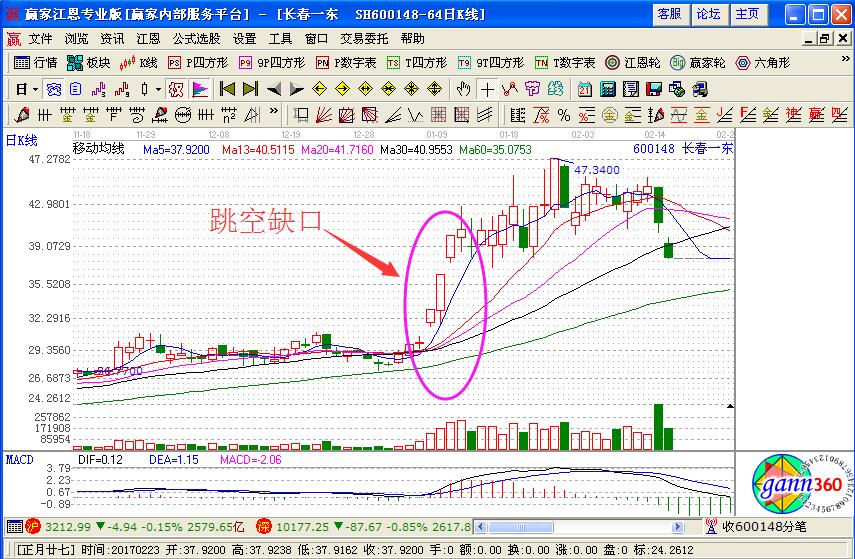The image size is (855, 559).
Task: Click the 客服 customer service button
Action: click(669, 14)
